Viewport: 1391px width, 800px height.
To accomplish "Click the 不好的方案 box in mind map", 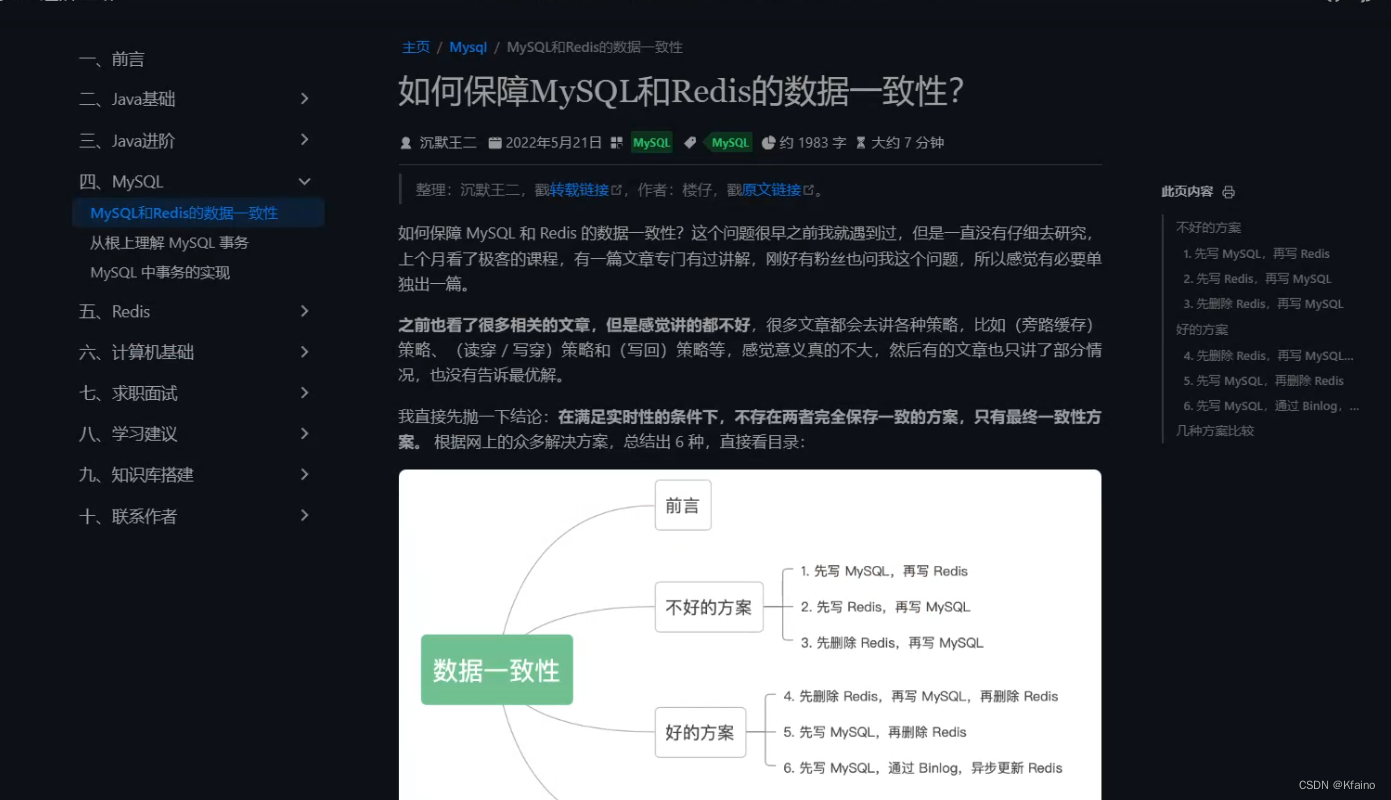I will pyautogui.click(x=709, y=607).
